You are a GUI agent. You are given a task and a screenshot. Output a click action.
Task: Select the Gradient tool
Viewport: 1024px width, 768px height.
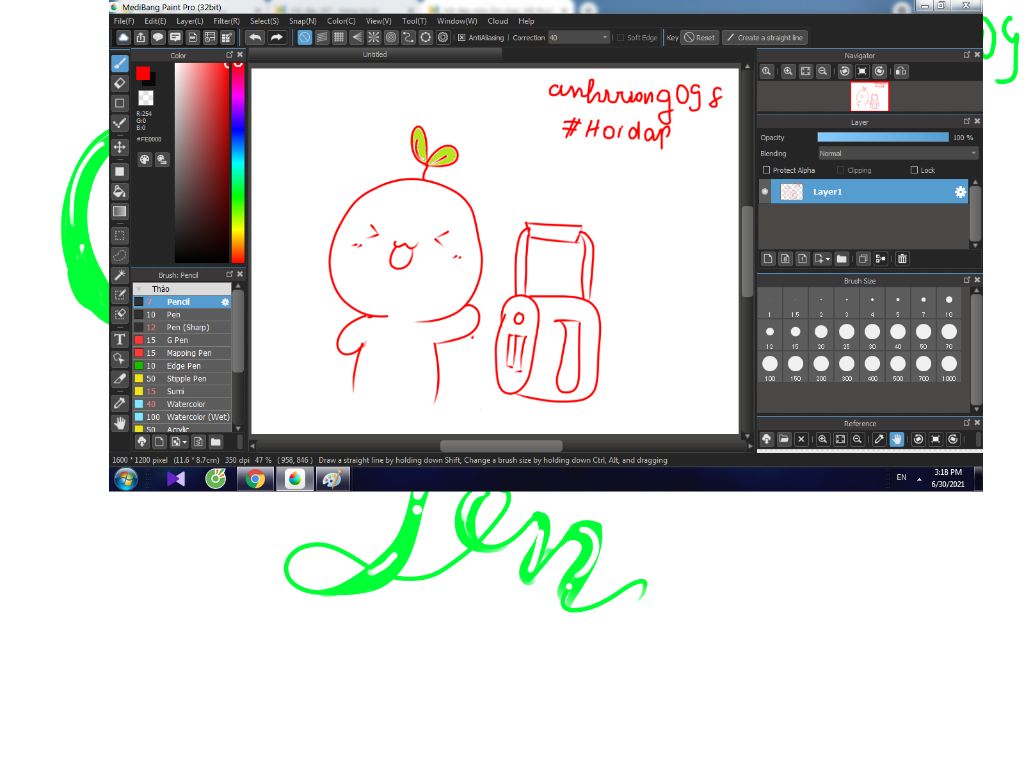[x=120, y=212]
